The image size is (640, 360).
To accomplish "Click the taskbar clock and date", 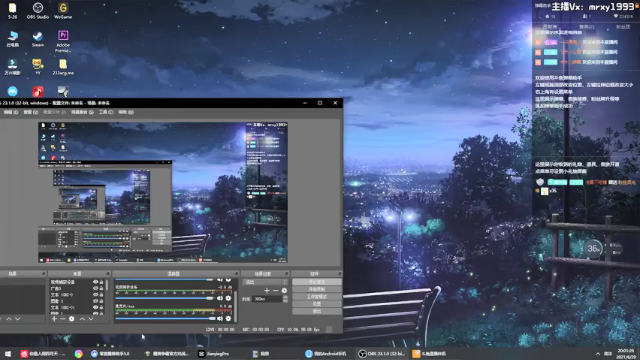I will (x=626, y=354).
